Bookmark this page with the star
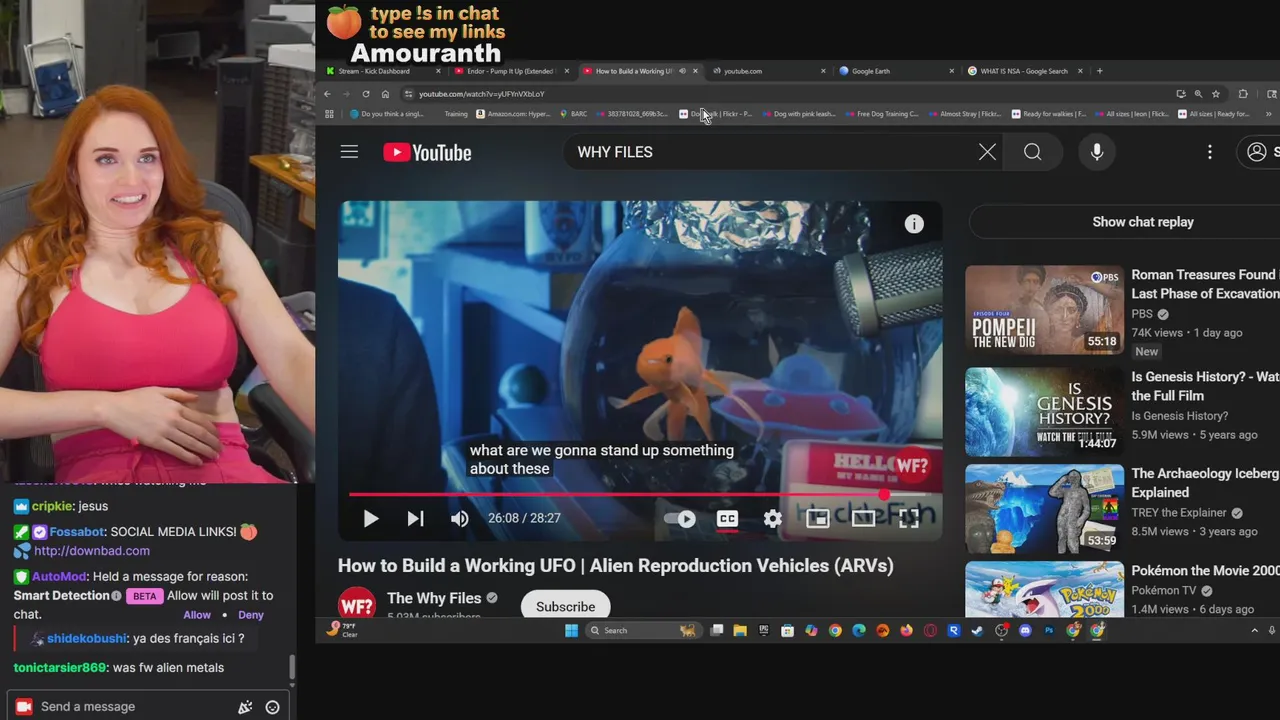The width and height of the screenshot is (1280, 720). (1216, 94)
